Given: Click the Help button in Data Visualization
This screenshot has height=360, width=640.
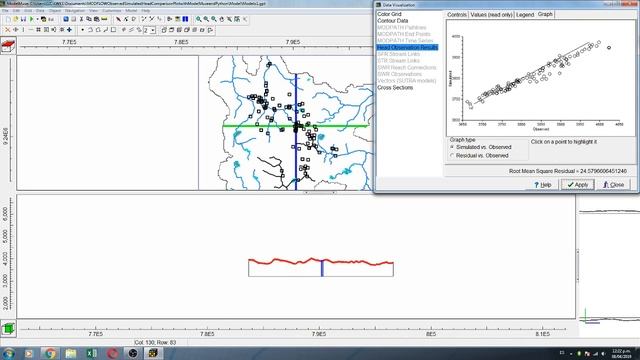Looking at the screenshot, I should point(543,185).
